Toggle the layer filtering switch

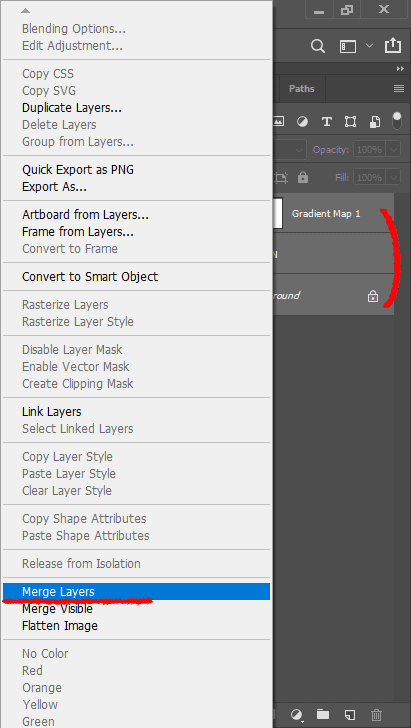(397, 120)
